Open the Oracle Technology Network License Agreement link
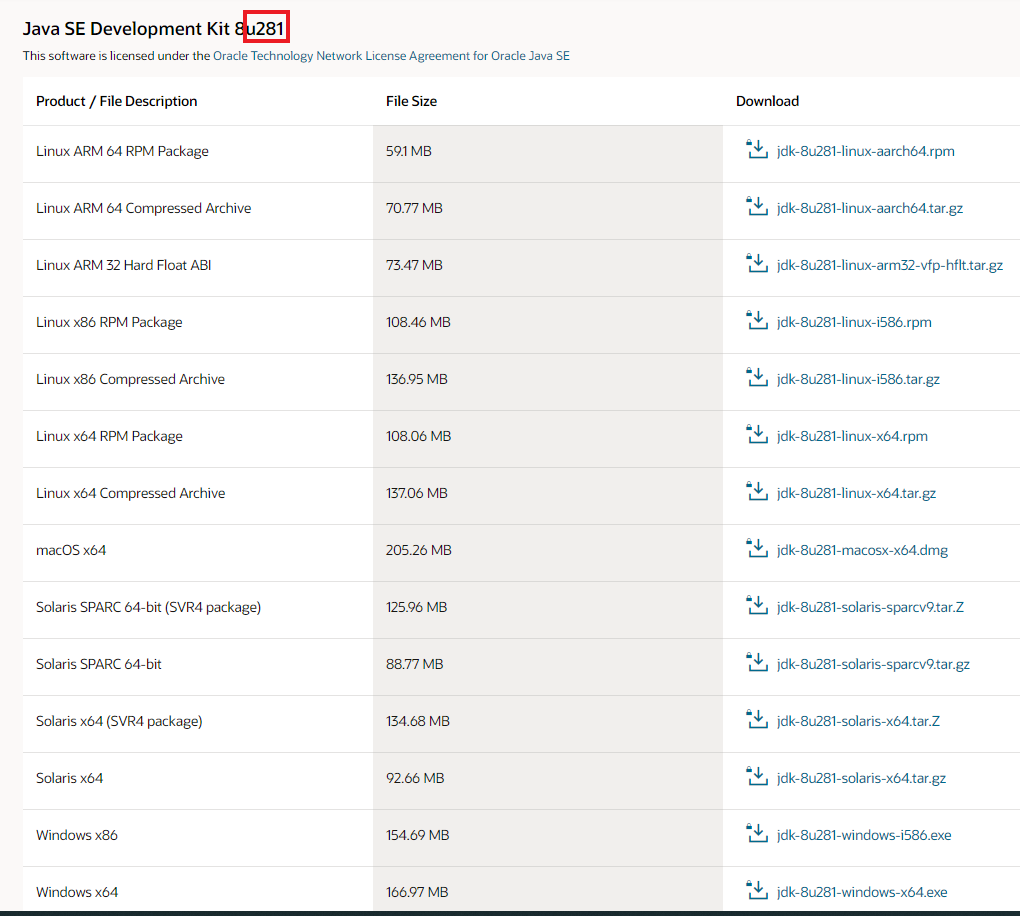 [x=391, y=56]
